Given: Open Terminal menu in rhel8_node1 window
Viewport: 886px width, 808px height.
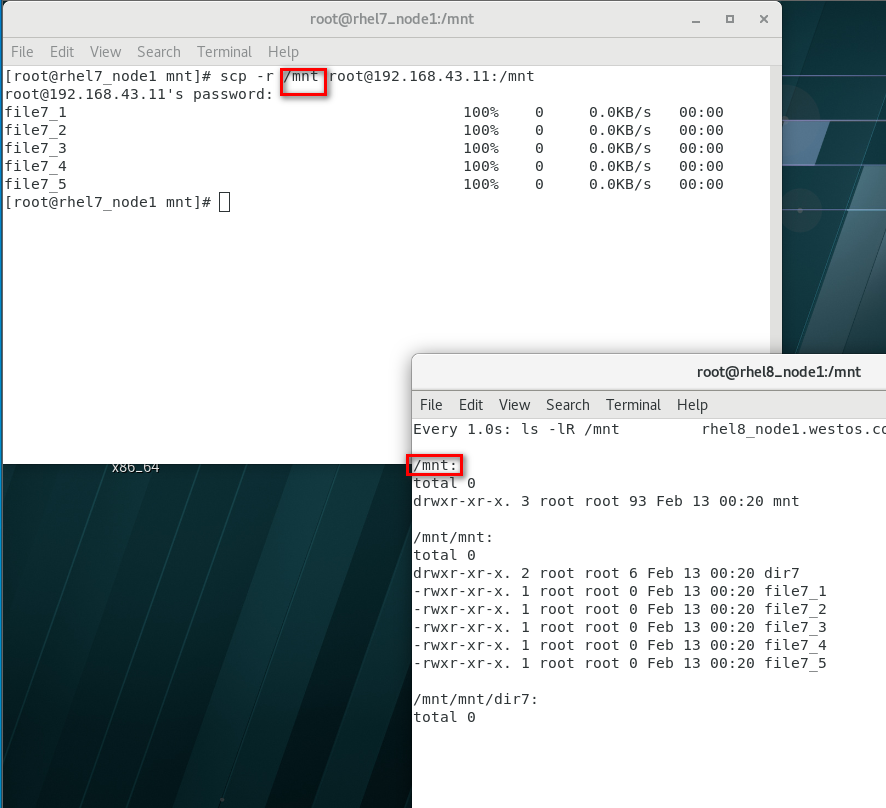Looking at the screenshot, I should click(x=633, y=405).
